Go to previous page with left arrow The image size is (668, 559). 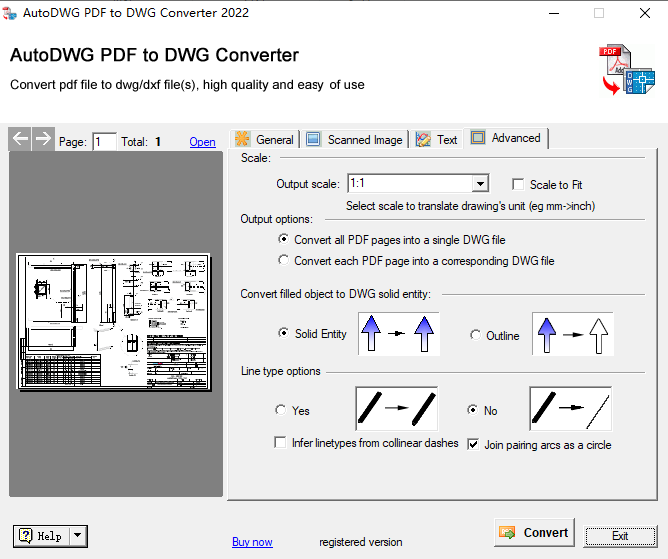[20, 139]
